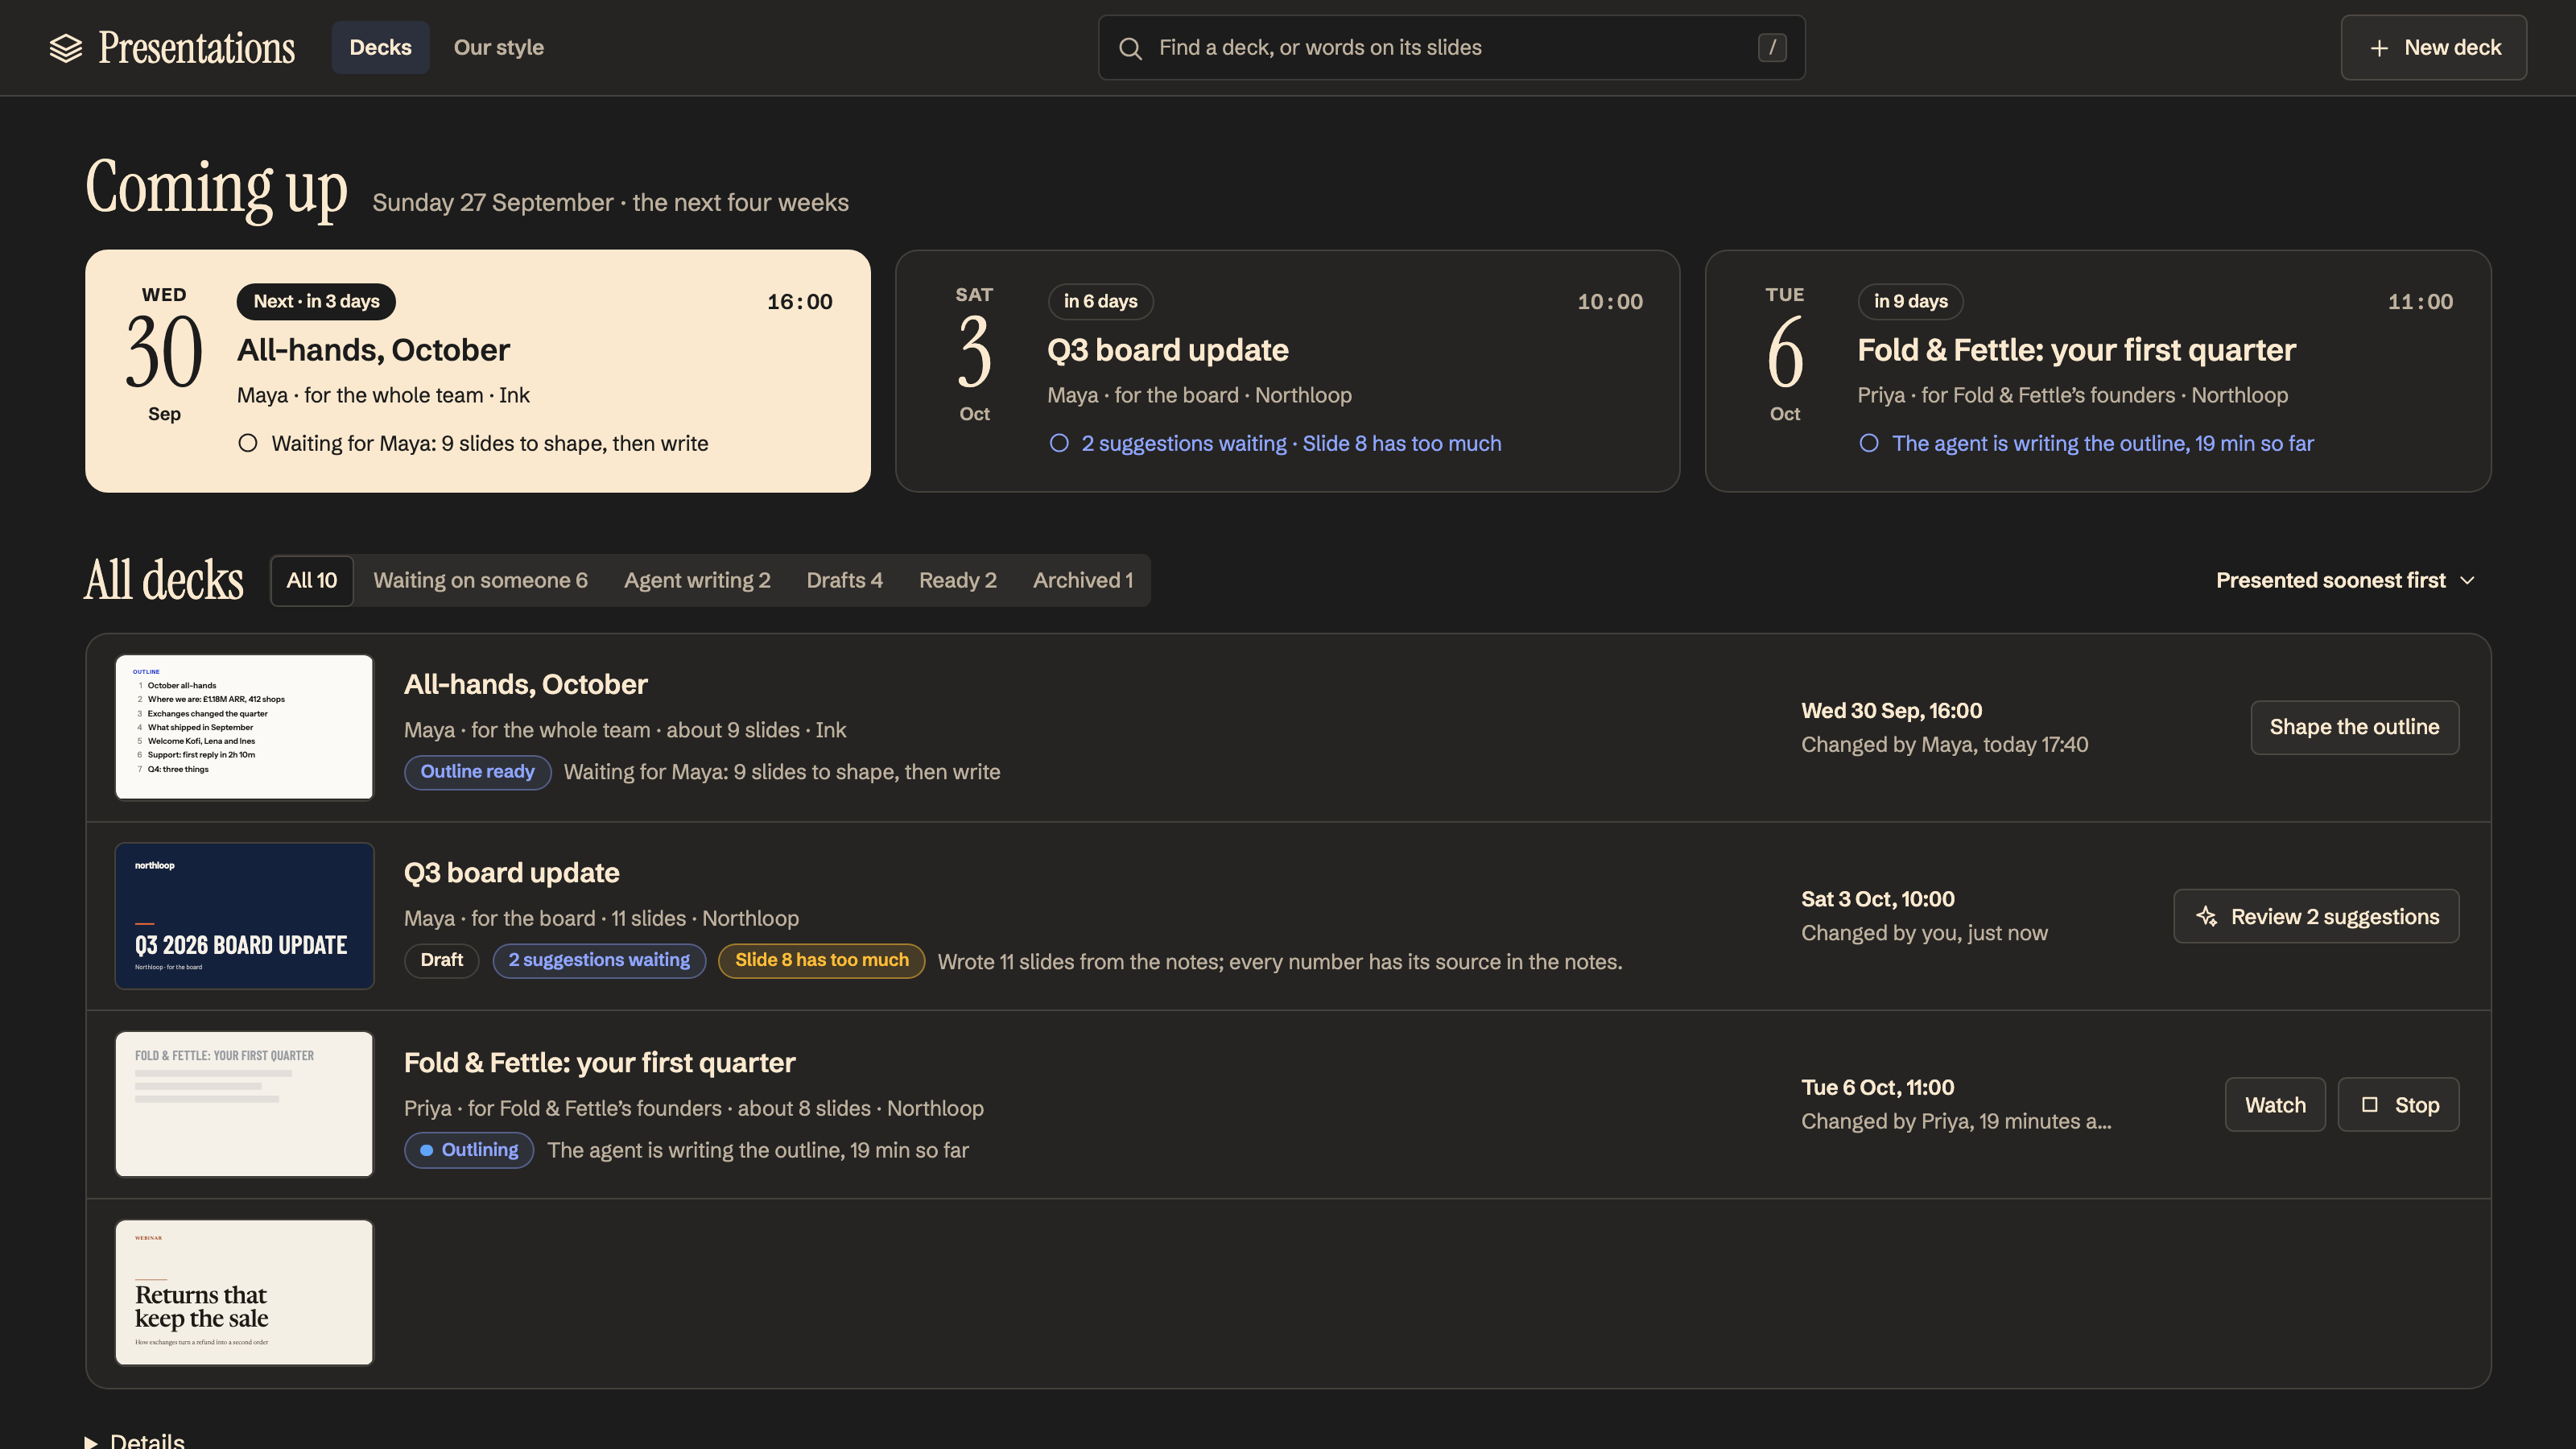Open the Q3 2026 Board Update thumbnail

click(x=244, y=915)
